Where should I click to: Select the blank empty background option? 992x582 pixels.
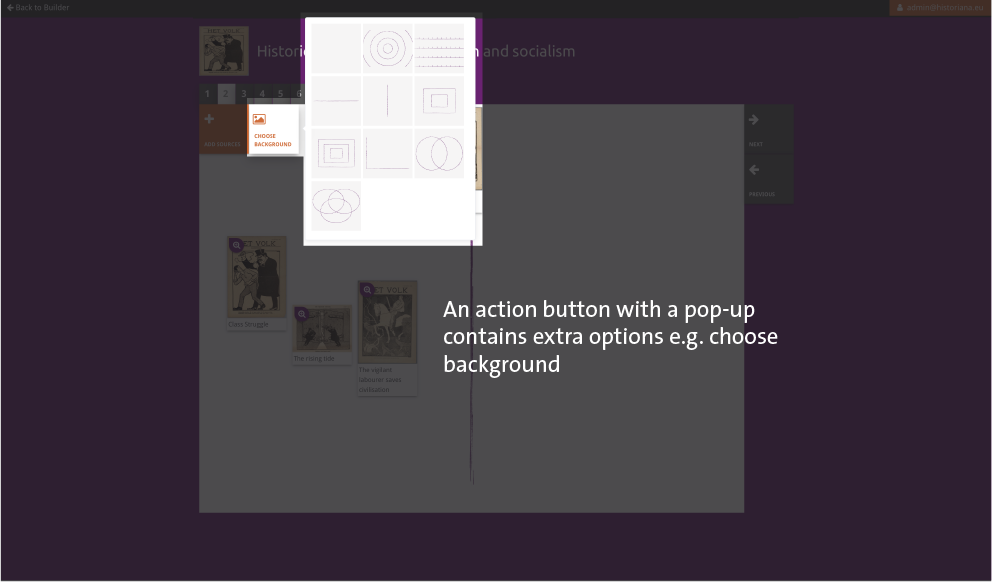coord(336,49)
